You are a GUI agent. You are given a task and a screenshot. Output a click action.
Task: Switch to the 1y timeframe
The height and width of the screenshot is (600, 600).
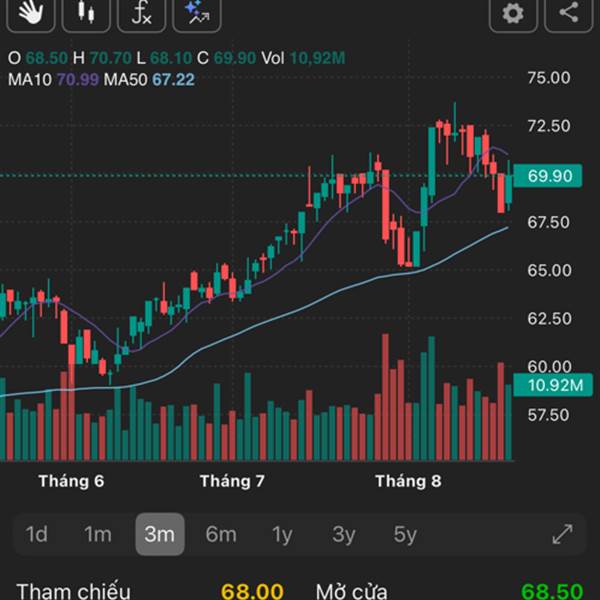pos(282,535)
